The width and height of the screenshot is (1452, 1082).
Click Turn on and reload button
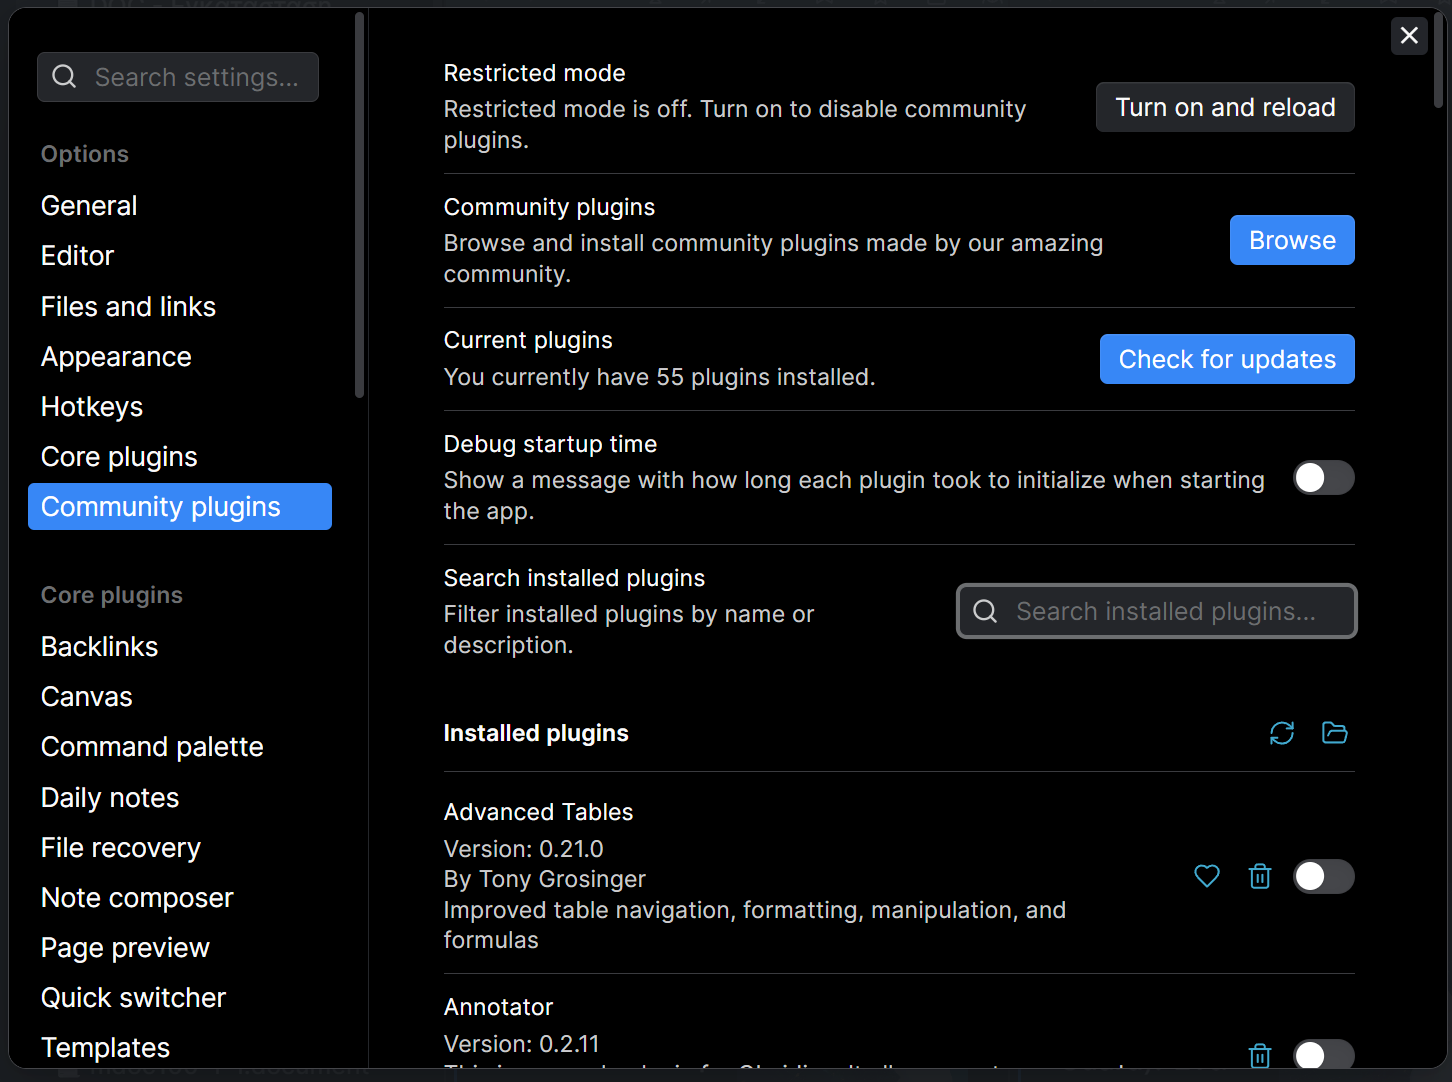click(x=1225, y=107)
